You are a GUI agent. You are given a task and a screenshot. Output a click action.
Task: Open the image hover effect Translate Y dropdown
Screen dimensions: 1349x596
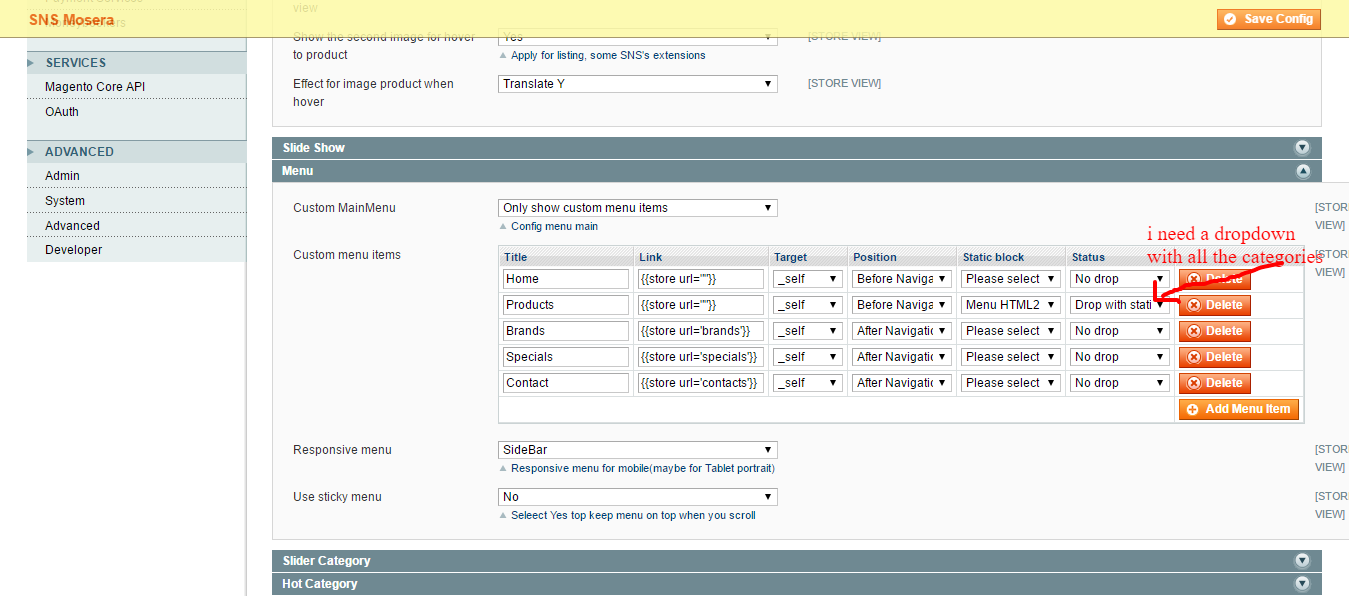click(637, 84)
